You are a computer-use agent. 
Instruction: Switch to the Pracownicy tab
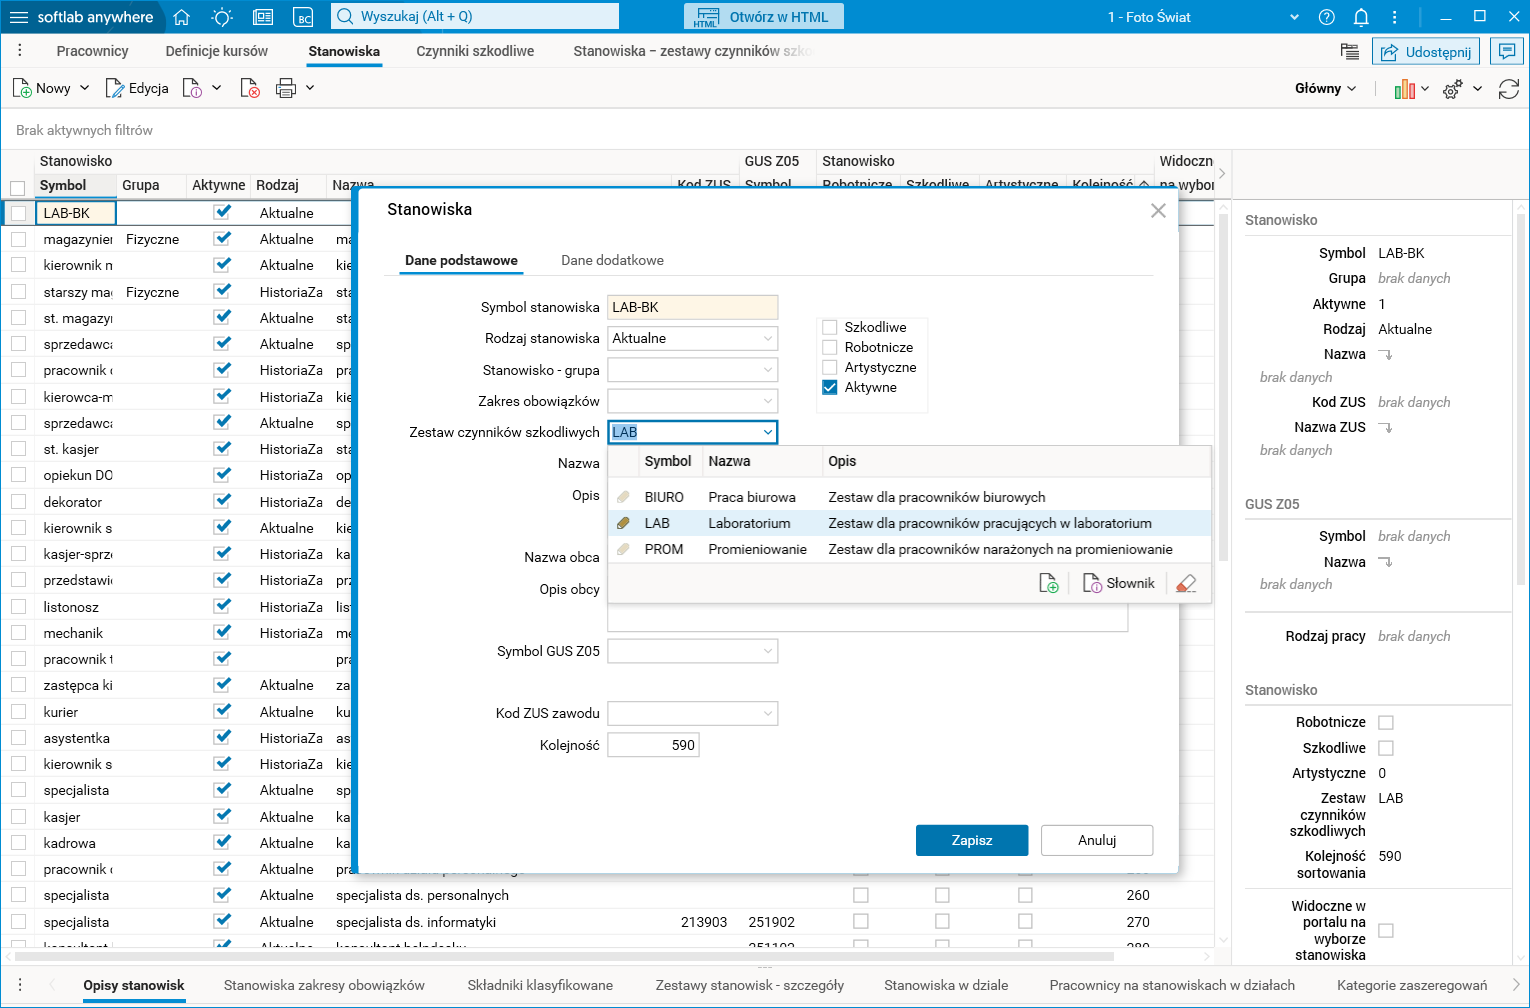point(92,51)
